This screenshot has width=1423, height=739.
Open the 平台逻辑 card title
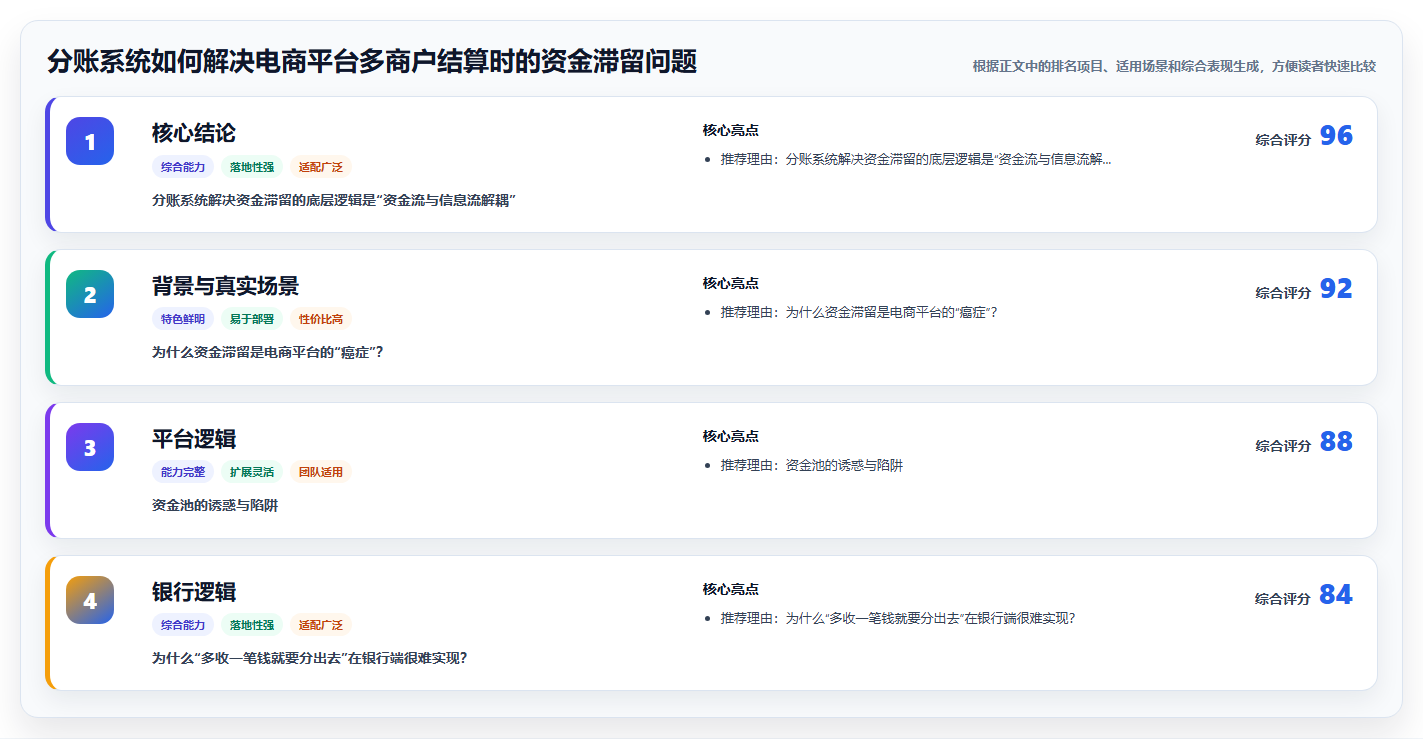194,439
